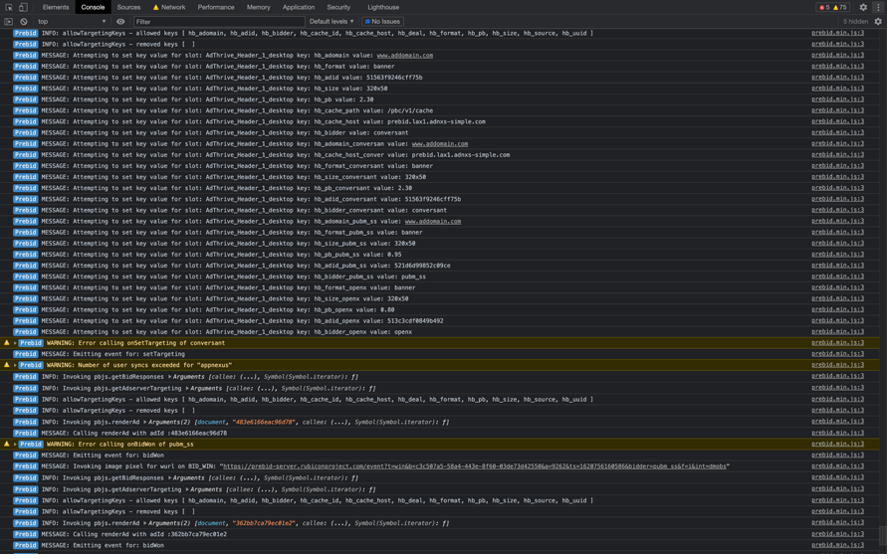Focus the console Filter input field
Screen dimensions: 892x559
coord(218,21)
